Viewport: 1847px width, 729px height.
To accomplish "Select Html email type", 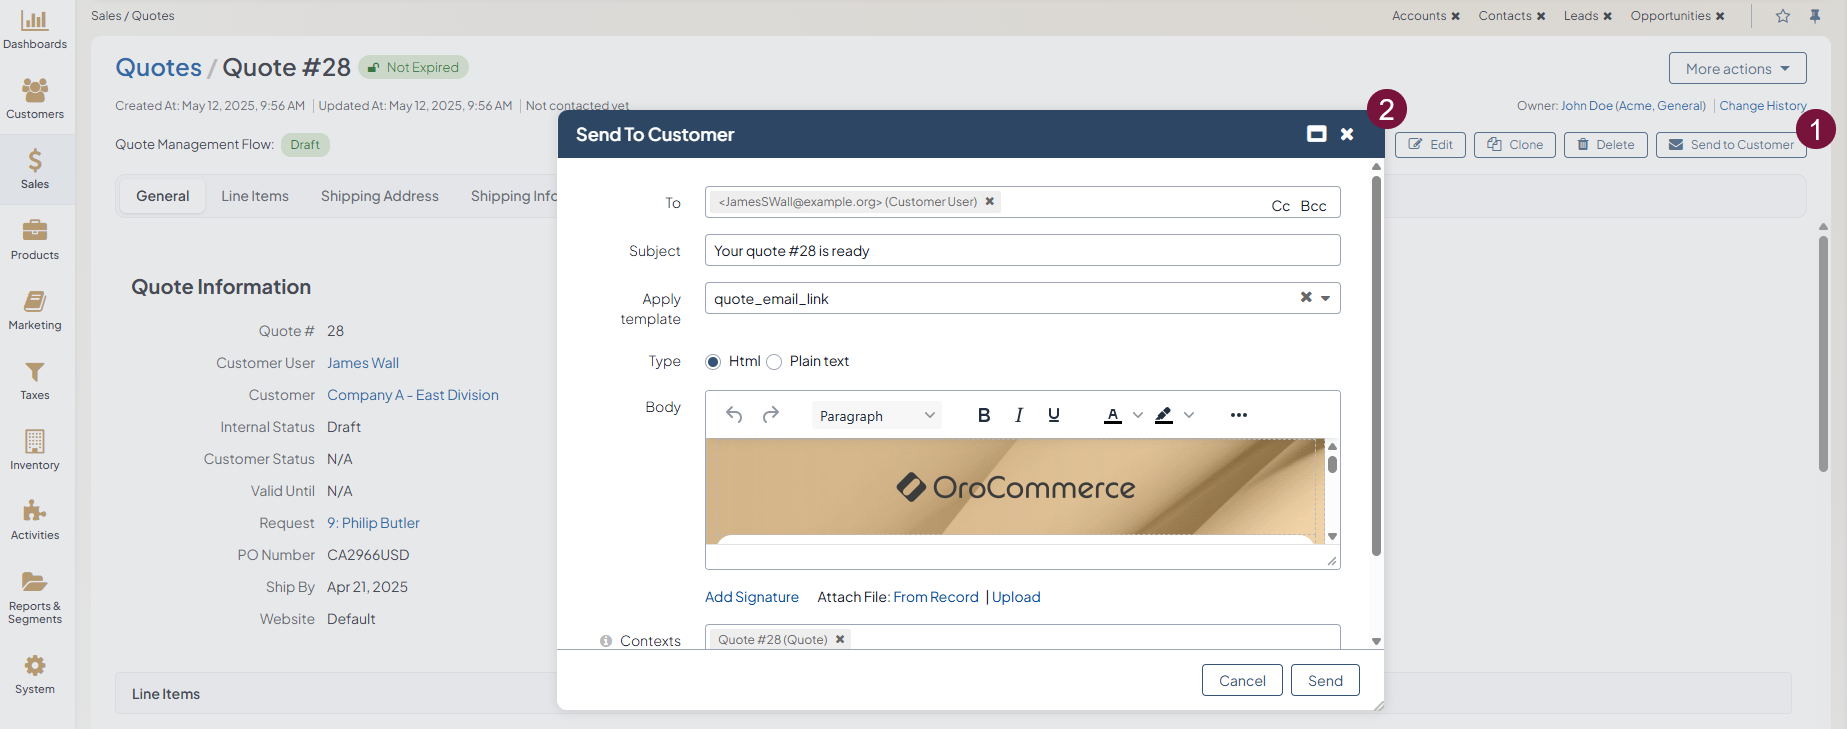I will click(713, 362).
